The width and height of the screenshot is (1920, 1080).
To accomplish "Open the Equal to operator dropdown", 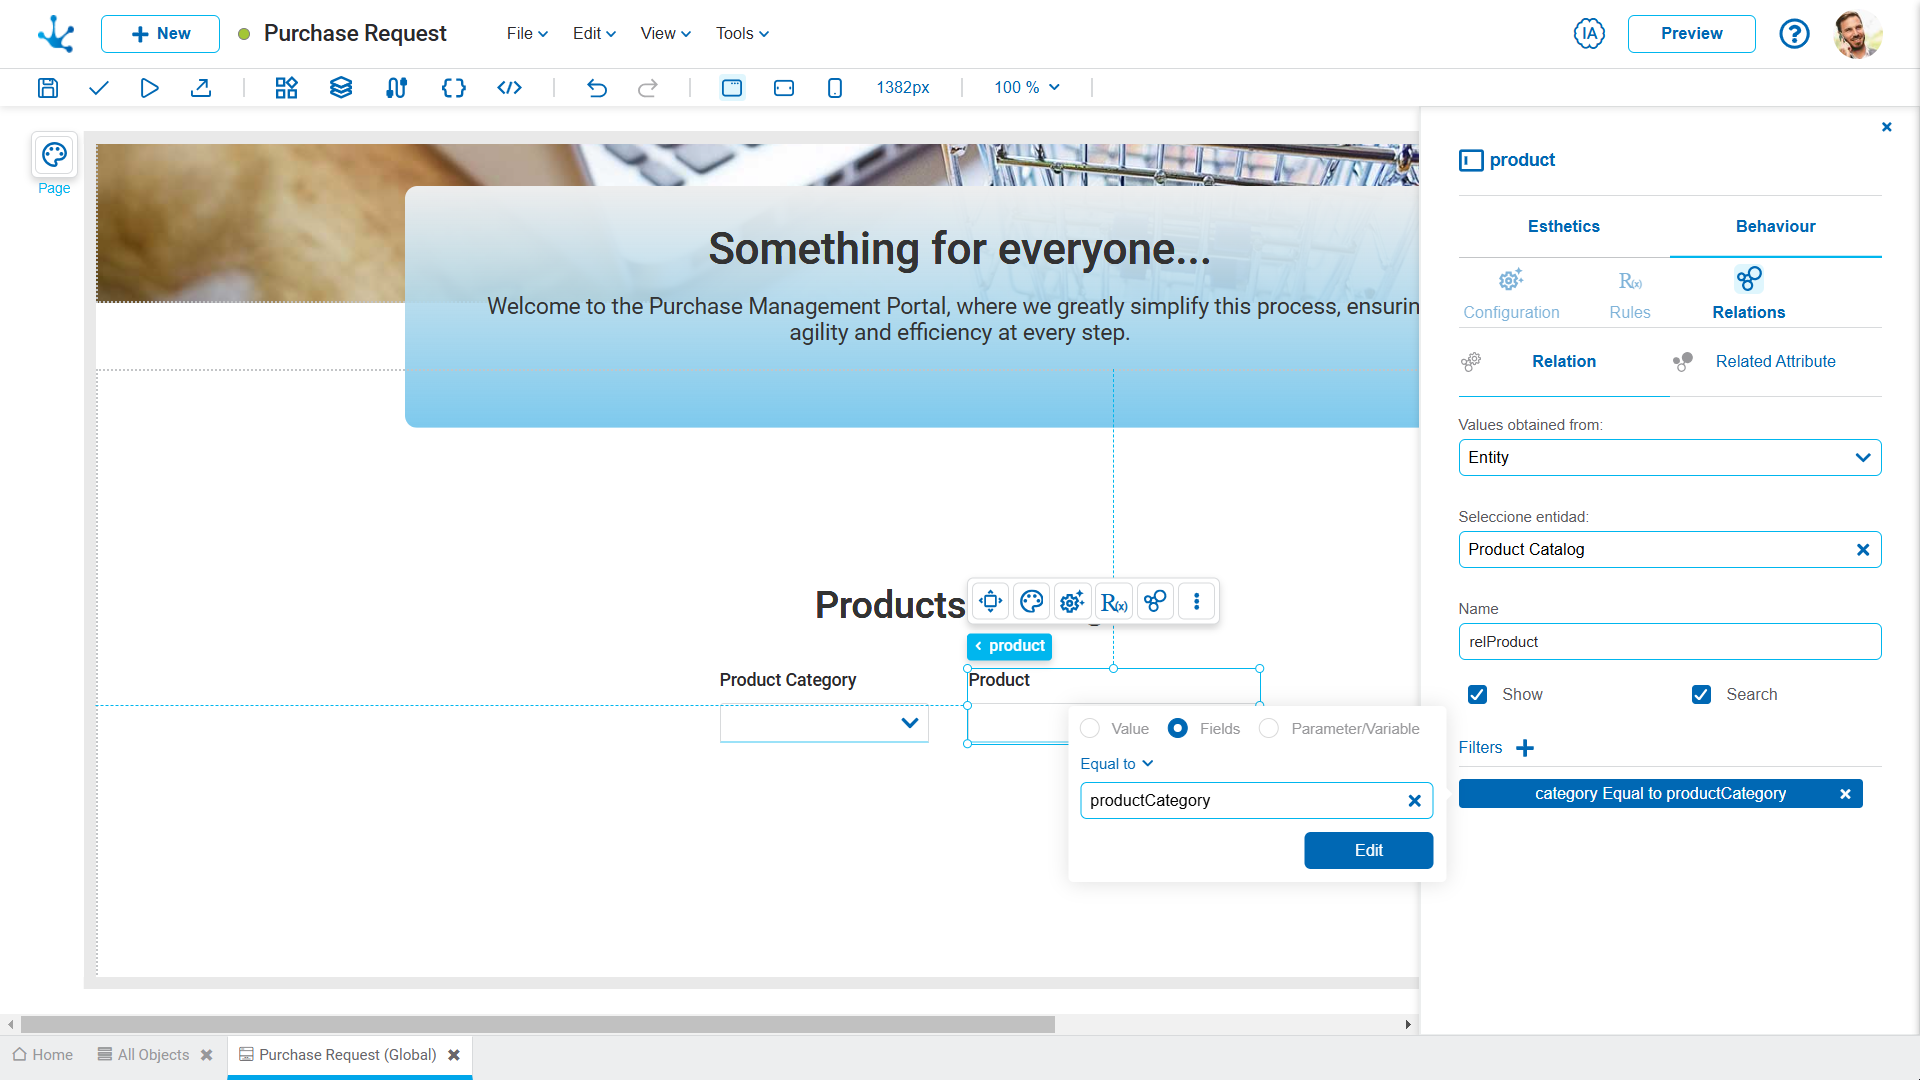I will [1117, 764].
